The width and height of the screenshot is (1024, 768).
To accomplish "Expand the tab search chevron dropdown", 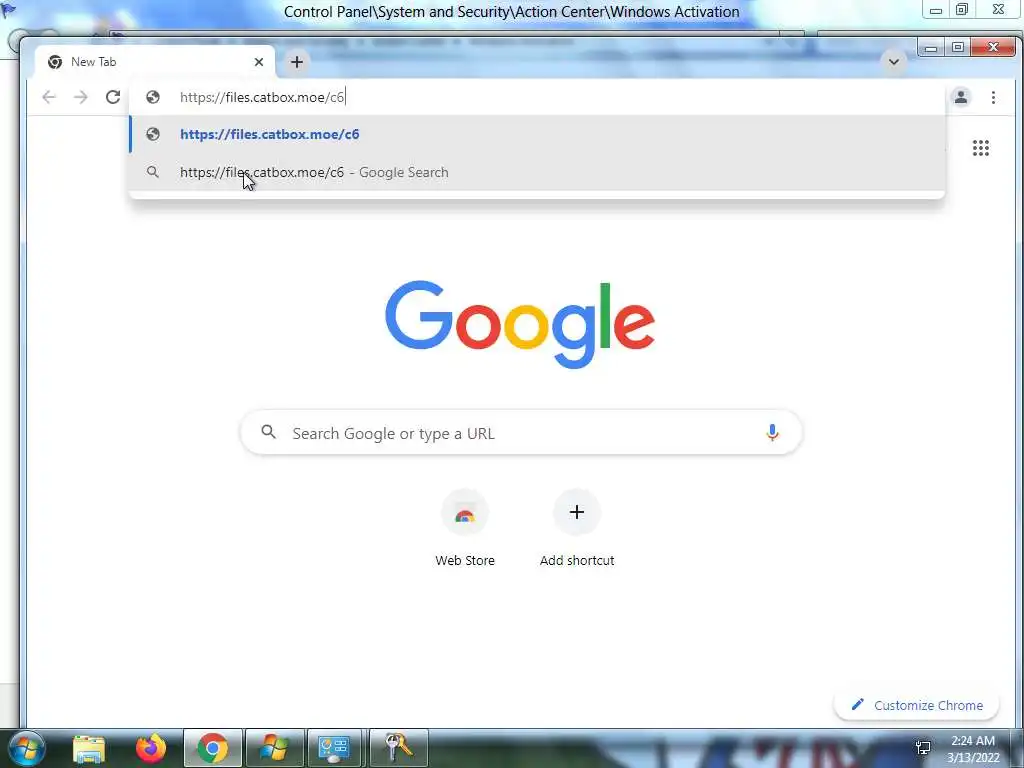I will pyautogui.click(x=894, y=62).
